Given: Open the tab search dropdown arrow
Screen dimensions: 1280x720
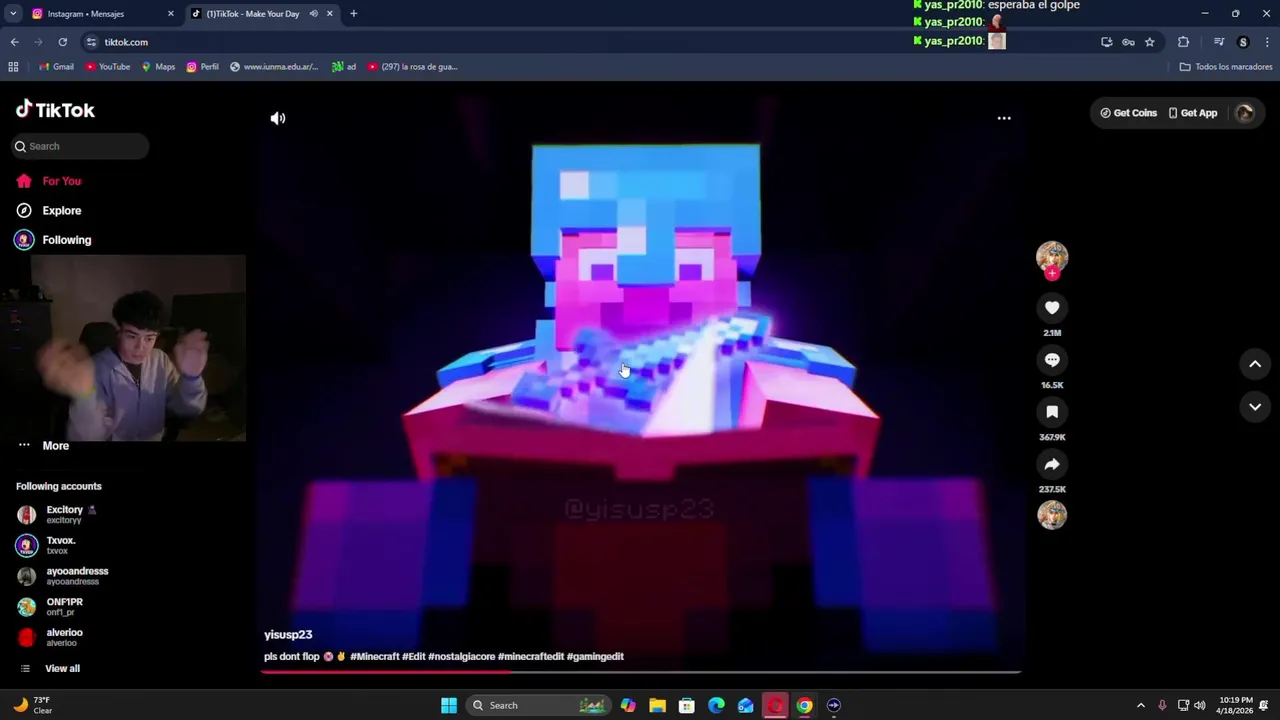Looking at the screenshot, I should pos(13,14).
